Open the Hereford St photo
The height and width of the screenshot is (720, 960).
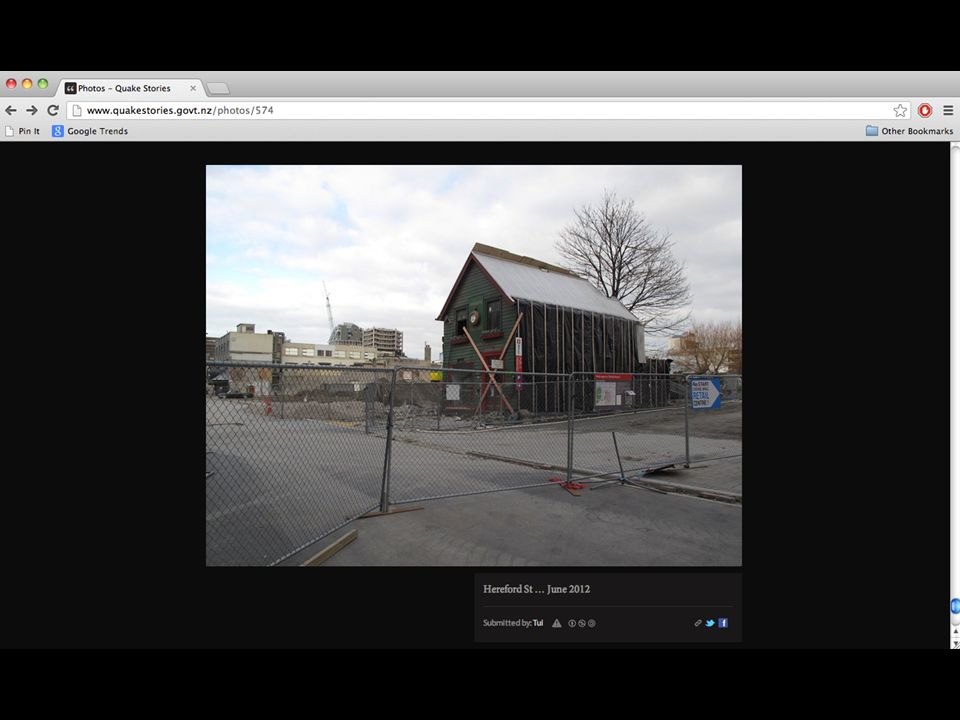pyautogui.click(x=473, y=366)
